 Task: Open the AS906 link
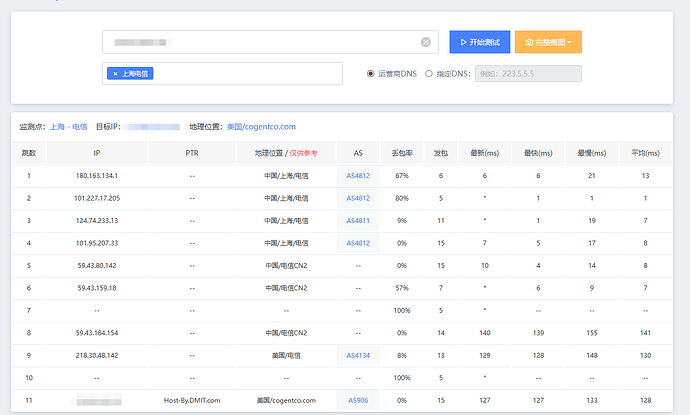pos(358,400)
